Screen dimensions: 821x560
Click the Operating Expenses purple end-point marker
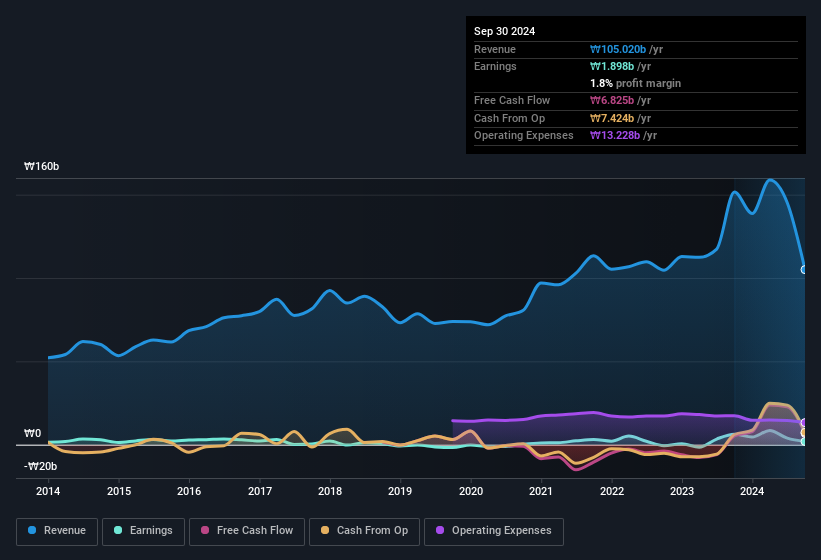(x=804, y=422)
